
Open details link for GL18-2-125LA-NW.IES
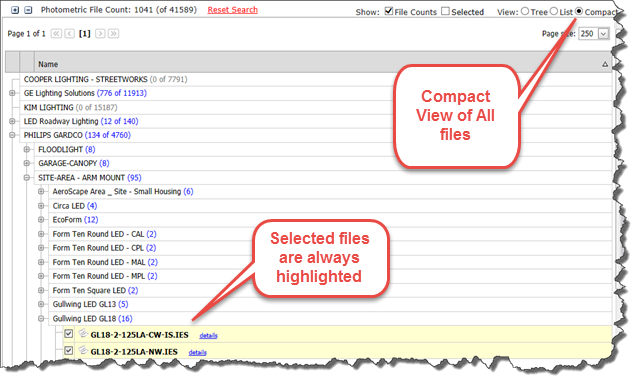[198, 352]
